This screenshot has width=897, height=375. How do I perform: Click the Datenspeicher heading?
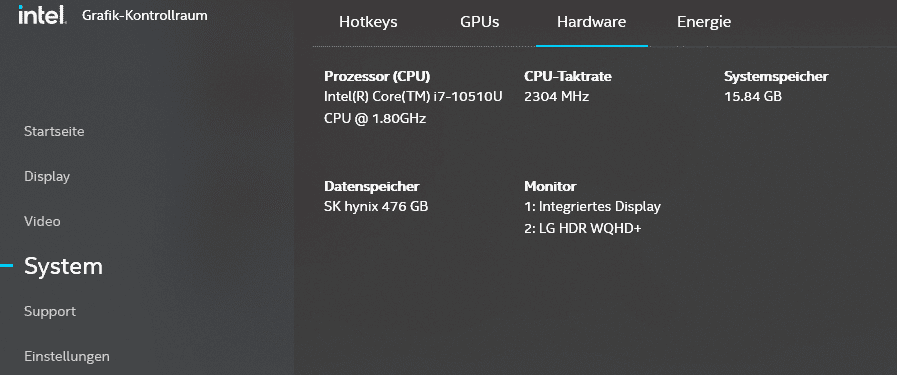point(371,186)
